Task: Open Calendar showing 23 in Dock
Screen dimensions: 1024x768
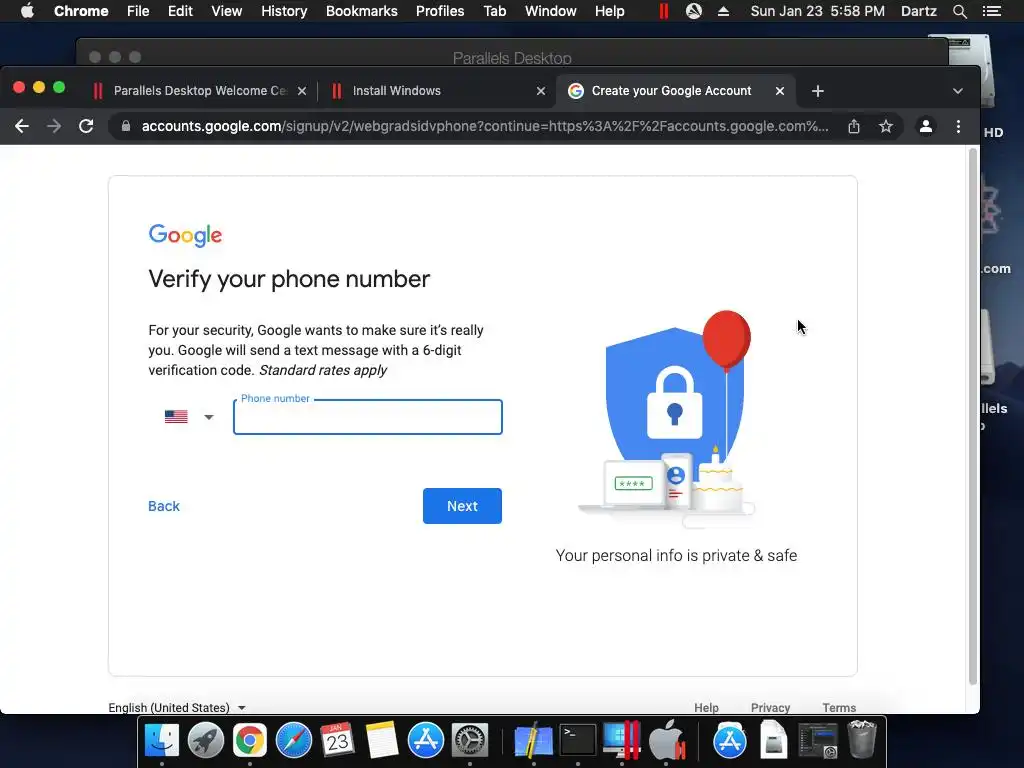Action: coord(338,741)
